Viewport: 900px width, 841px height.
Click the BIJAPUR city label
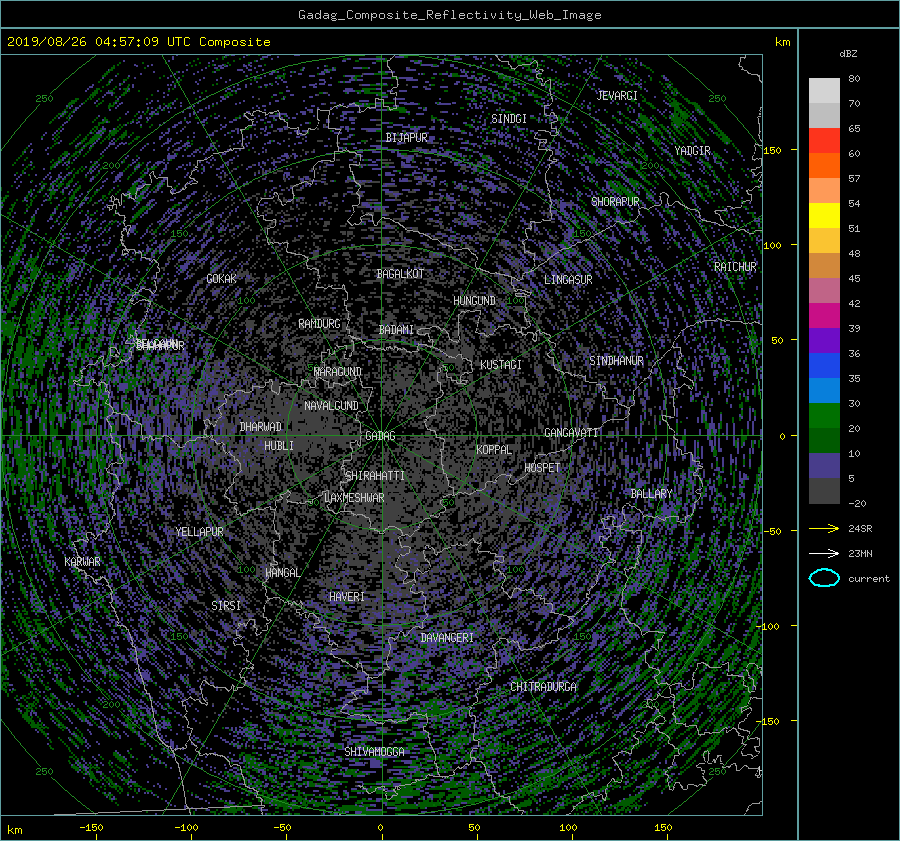coord(406,138)
